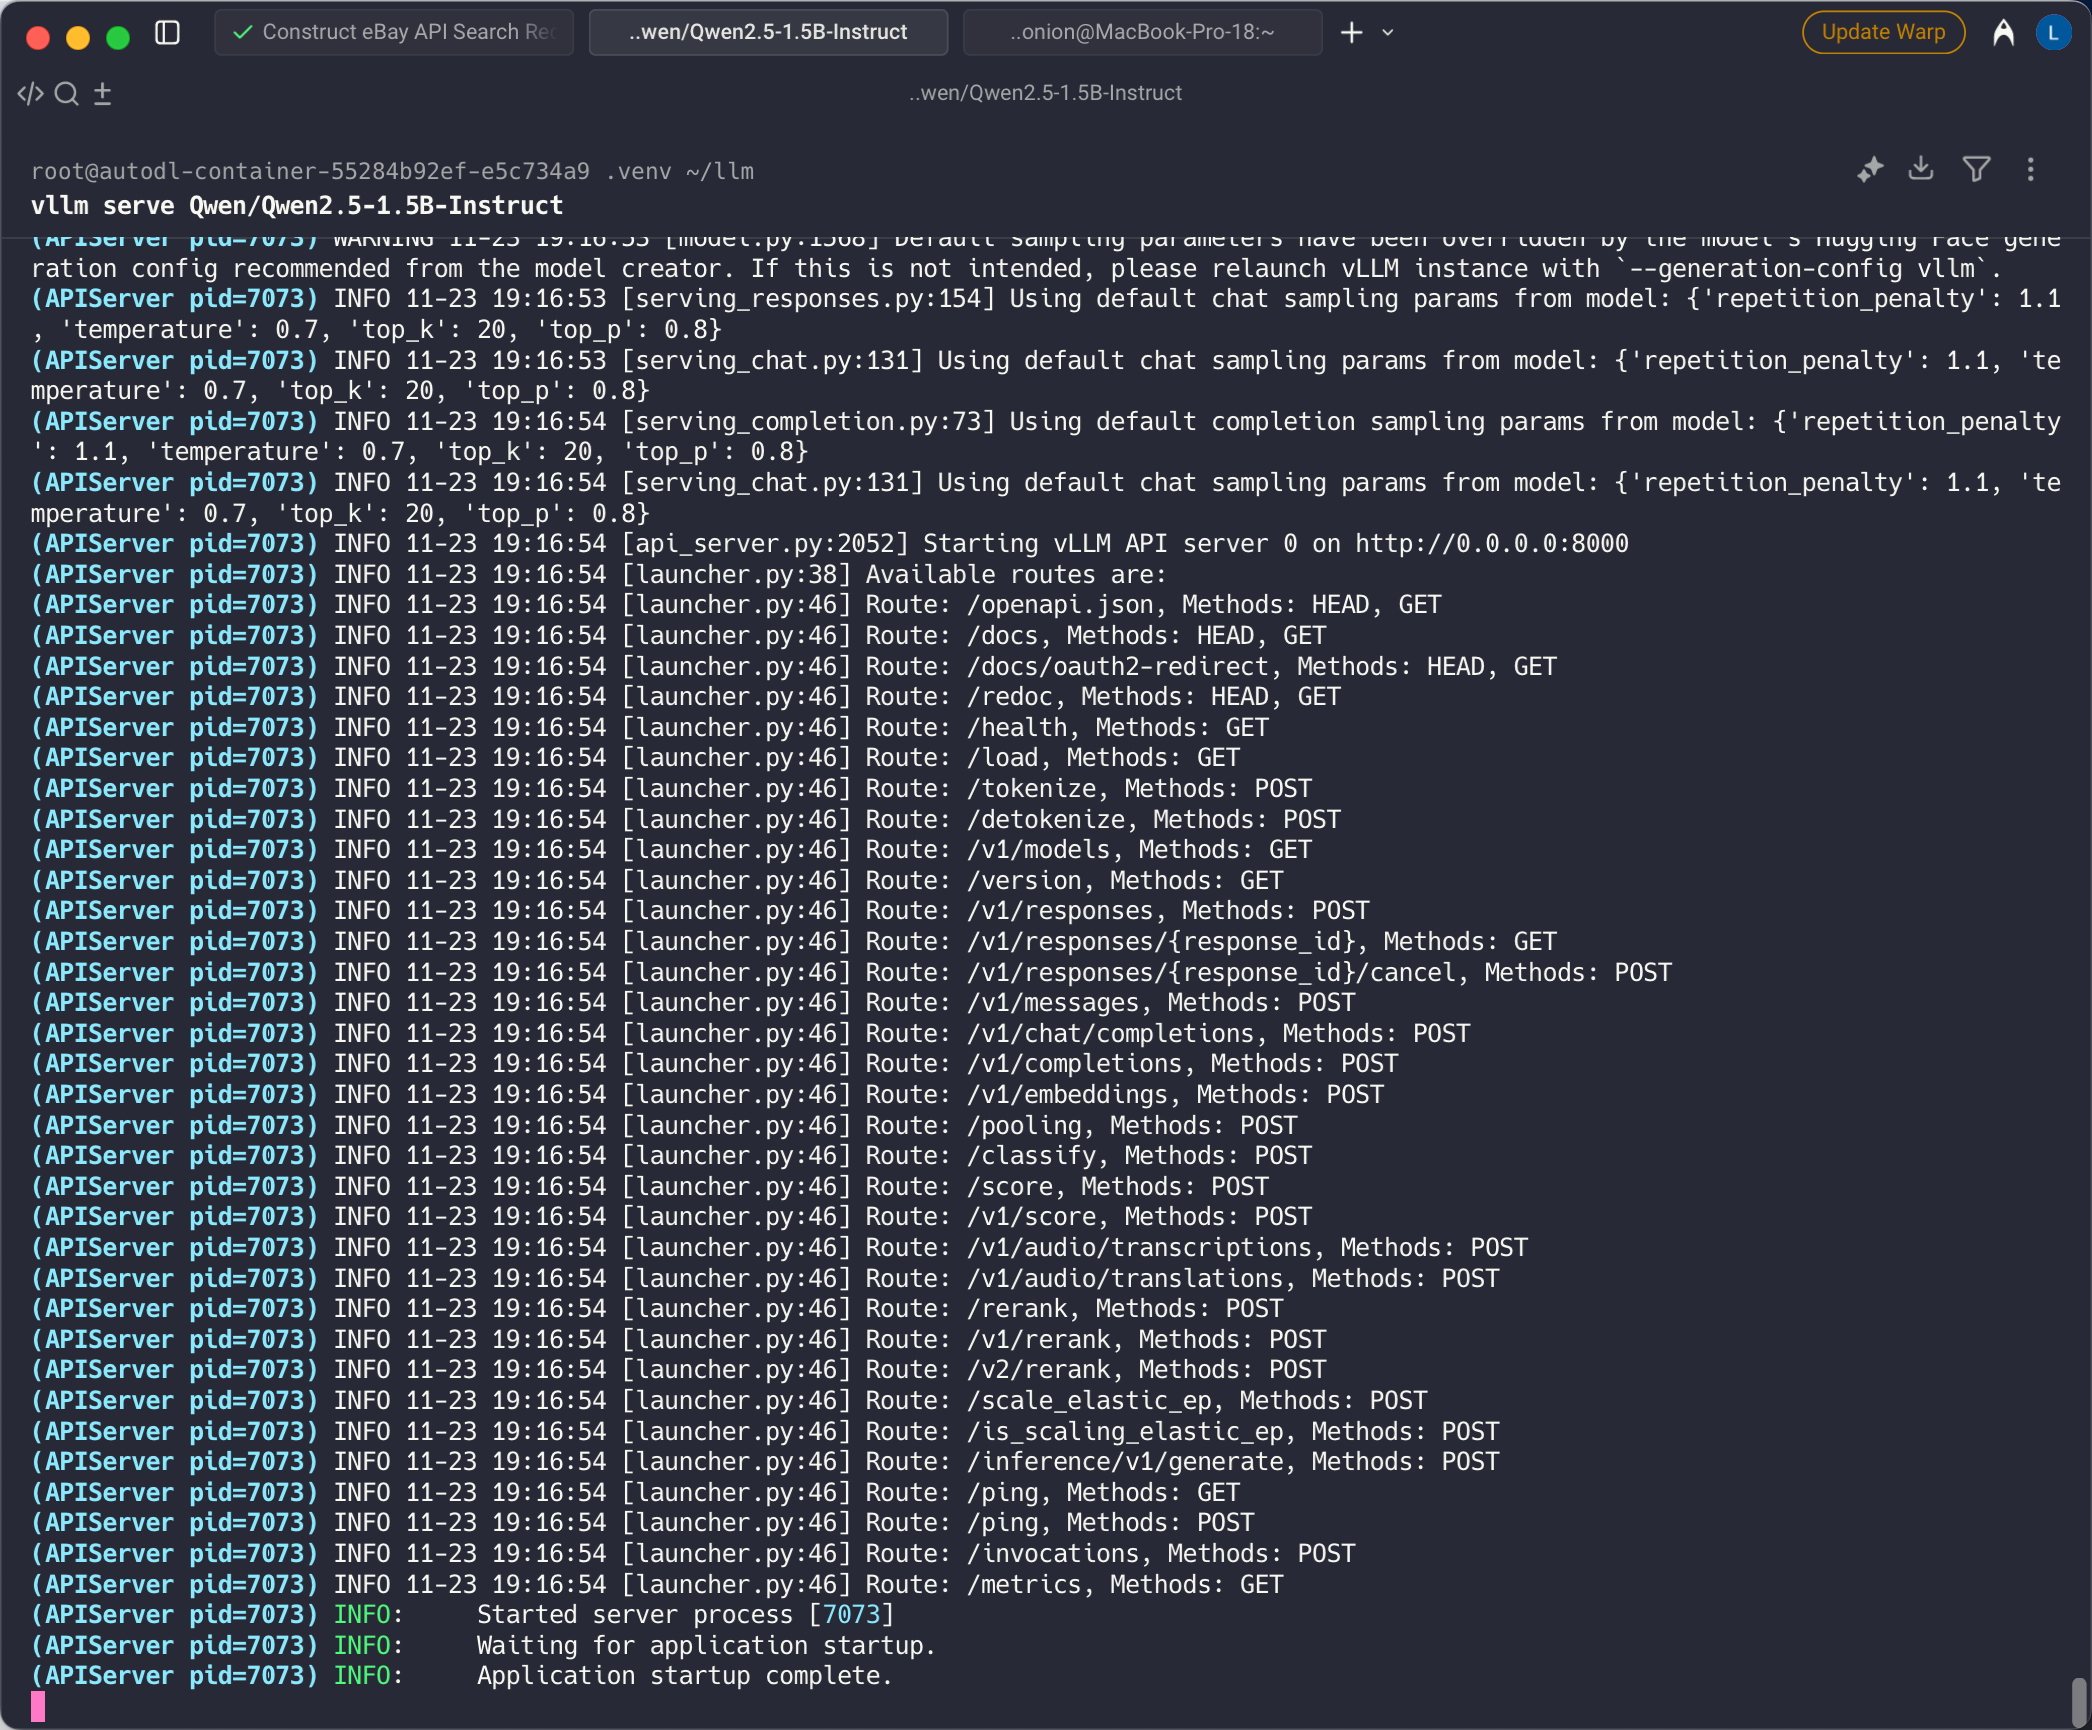The image size is (2092, 1730).
Task: Select the active Qwen2.5-1.5B-Instruct tab
Action: coord(767,33)
